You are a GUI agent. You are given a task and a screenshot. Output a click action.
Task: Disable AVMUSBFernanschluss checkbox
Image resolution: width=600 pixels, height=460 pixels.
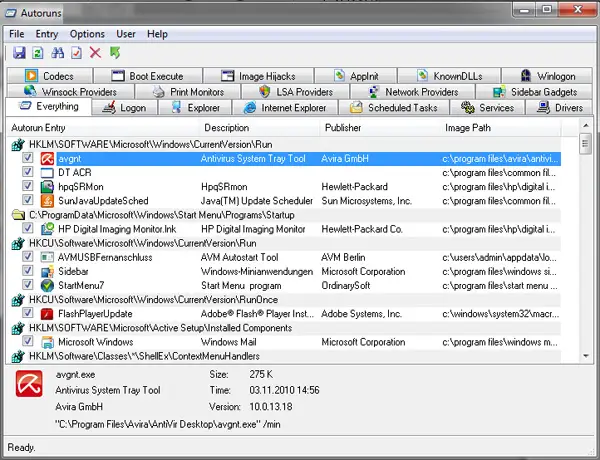pos(28,256)
